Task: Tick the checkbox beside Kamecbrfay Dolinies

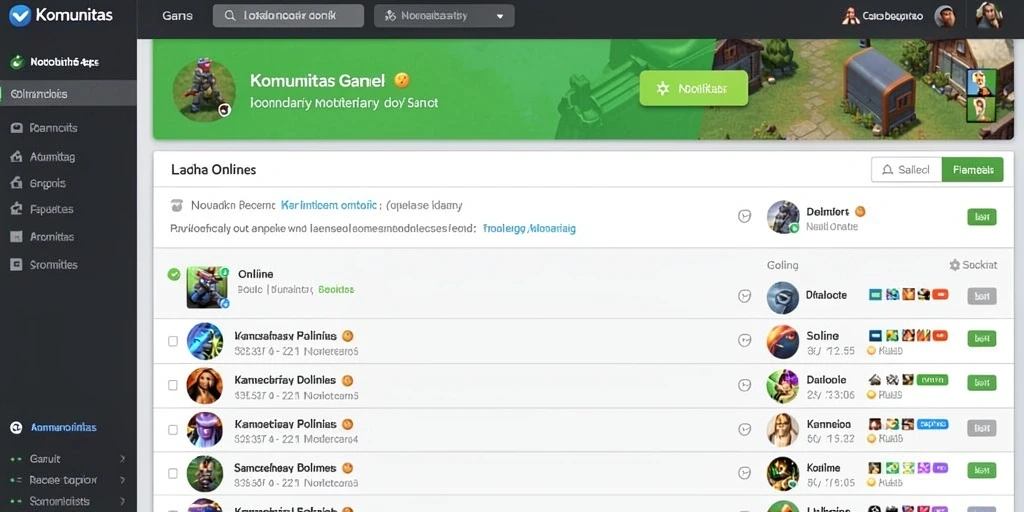Action: (173, 385)
